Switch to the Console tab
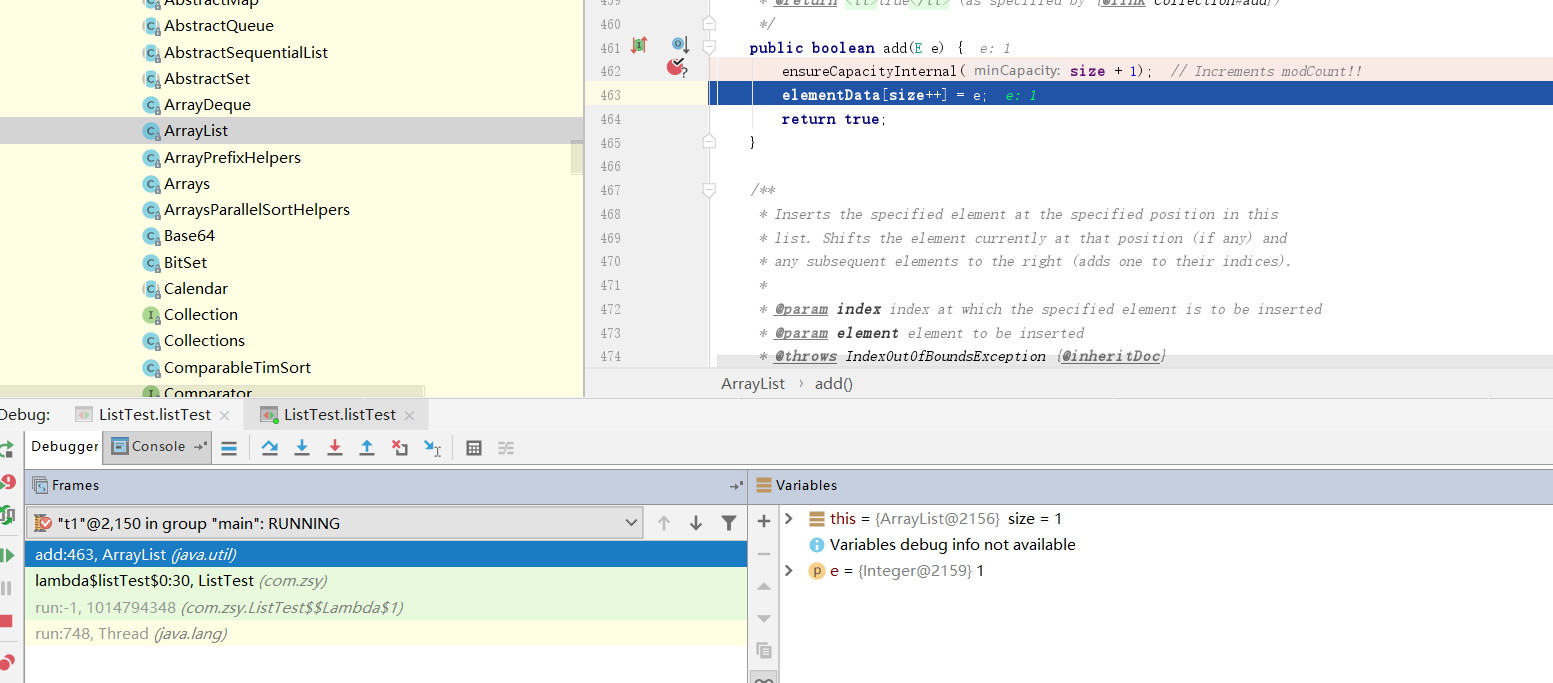This screenshot has width=1553, height=683. click(150, 447)
